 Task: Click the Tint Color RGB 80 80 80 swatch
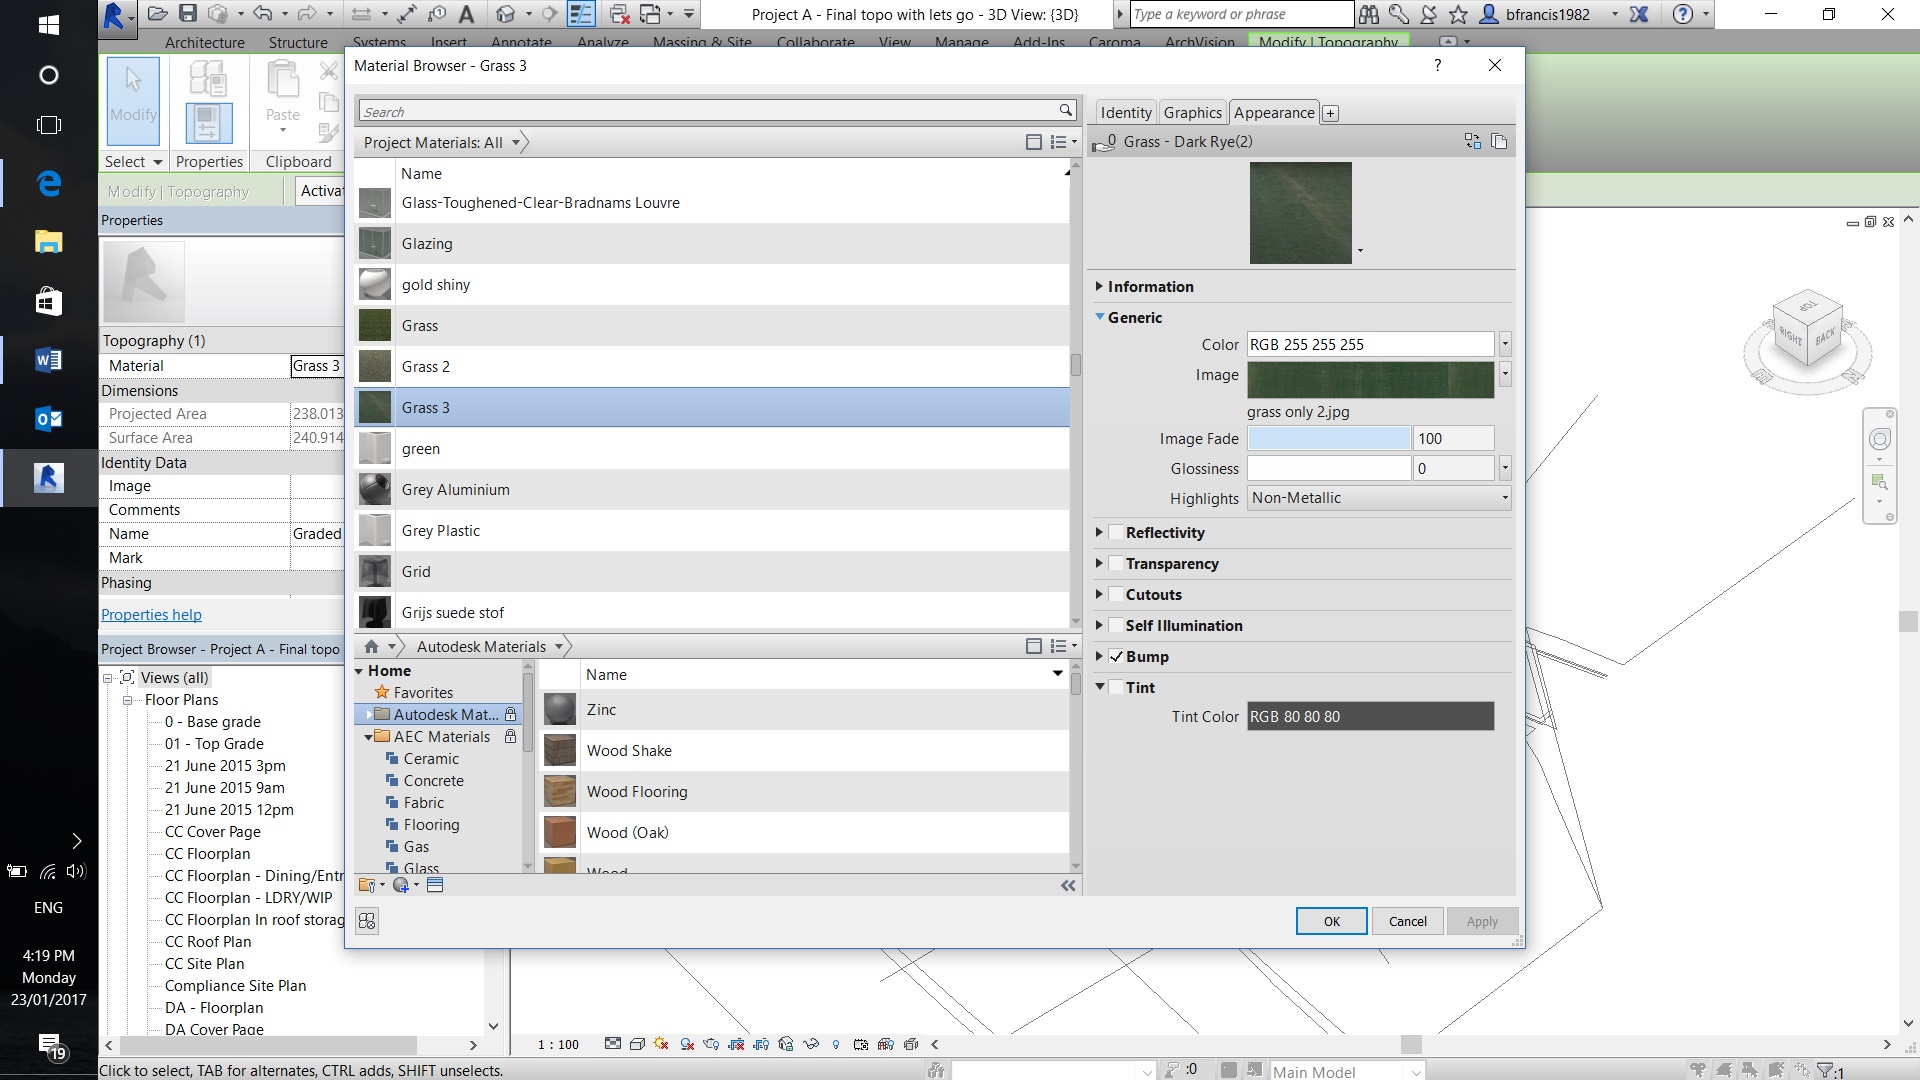(x=1369, y=717)
